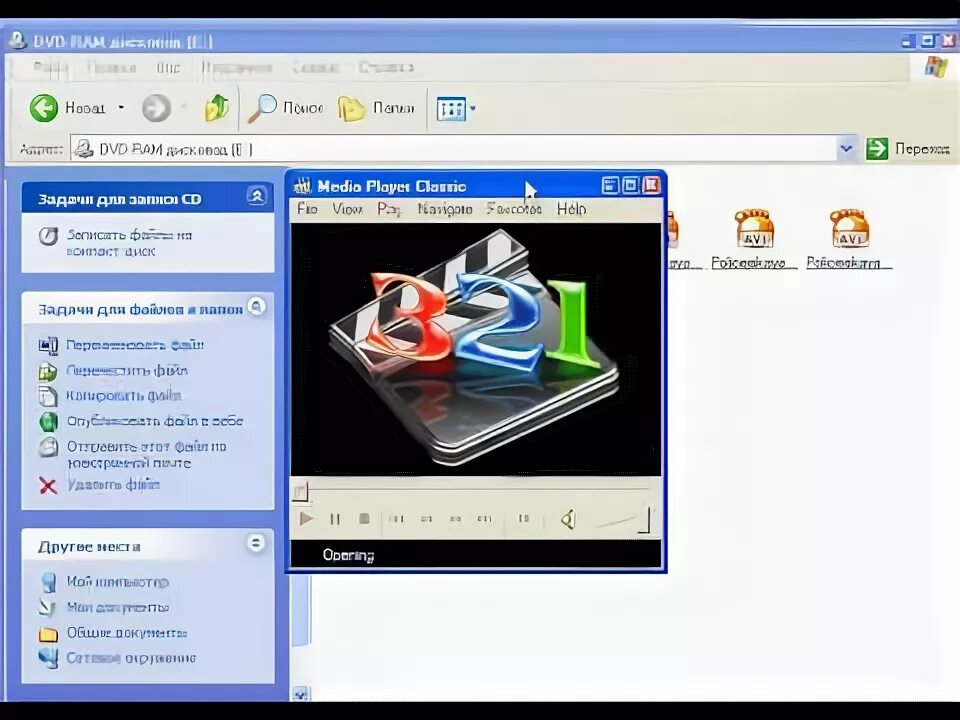
Task: Click the decrease speed button in player
Action: pos(427,519)
